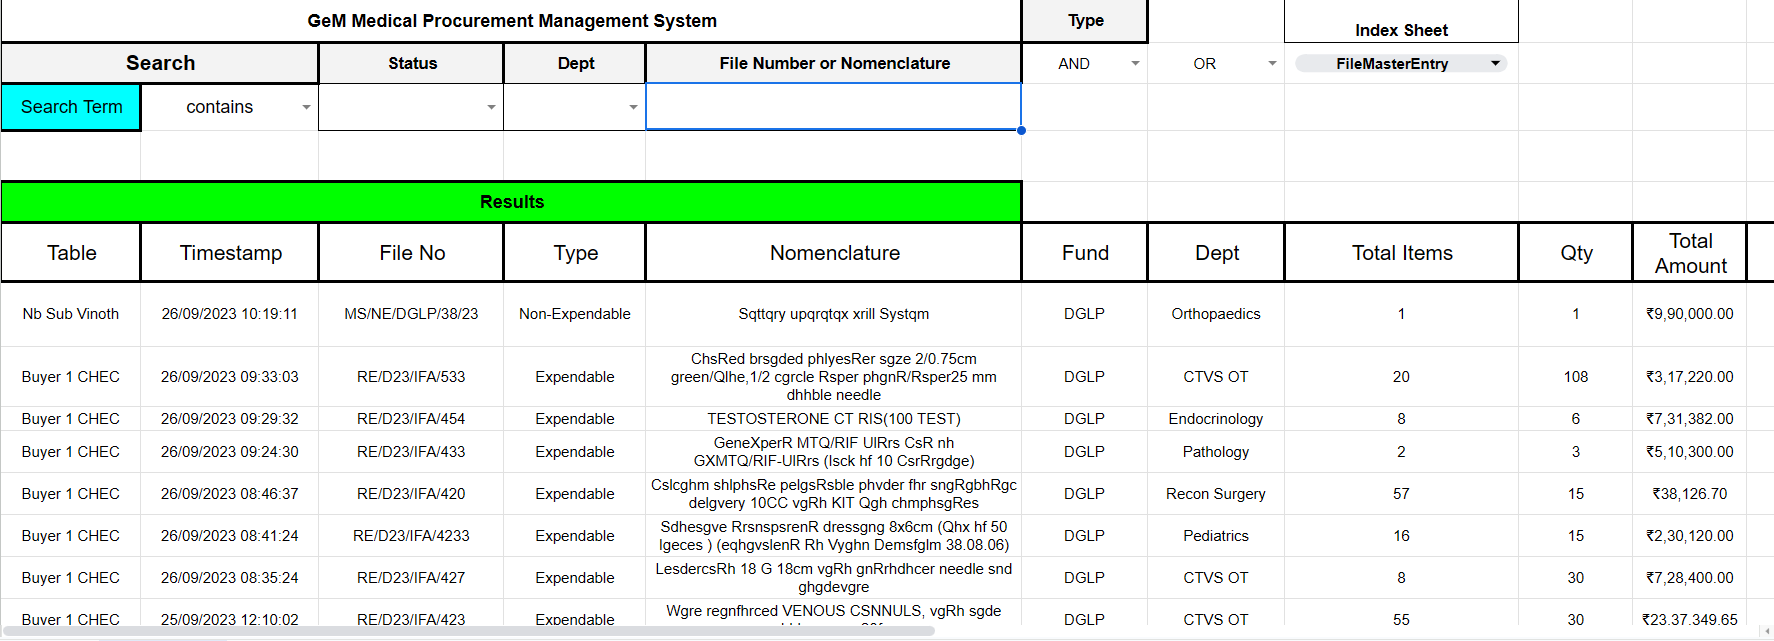This screenshot has width=1774, height=641.
Task: Select file number RE/D23/IFA/427
Action: pyautogui.click(x=411, y=578)
